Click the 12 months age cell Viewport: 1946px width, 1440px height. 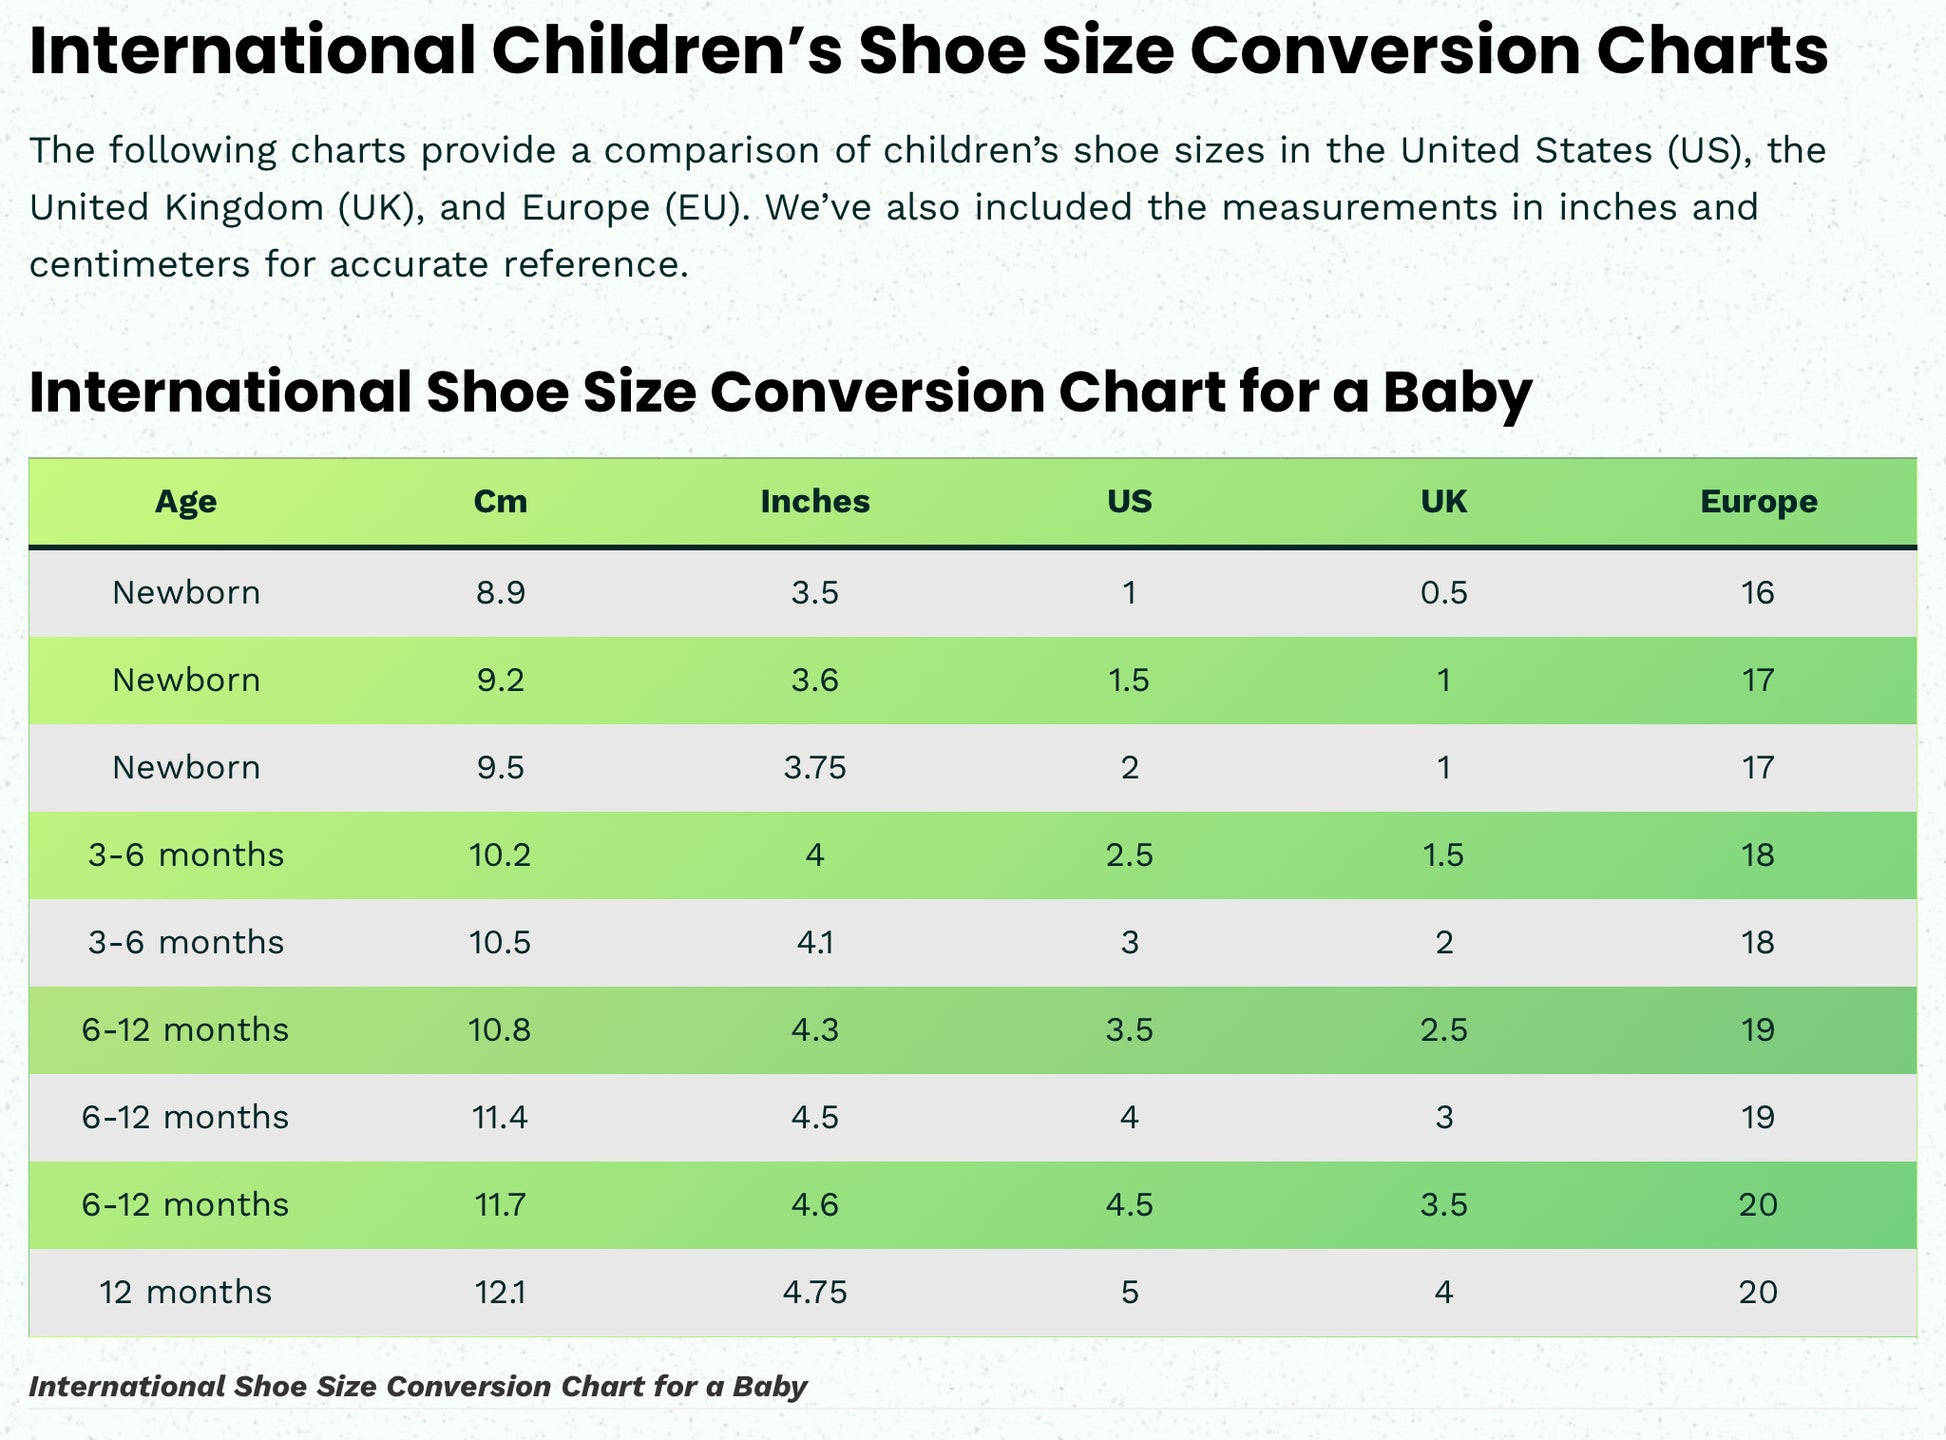click(186, 1292)
